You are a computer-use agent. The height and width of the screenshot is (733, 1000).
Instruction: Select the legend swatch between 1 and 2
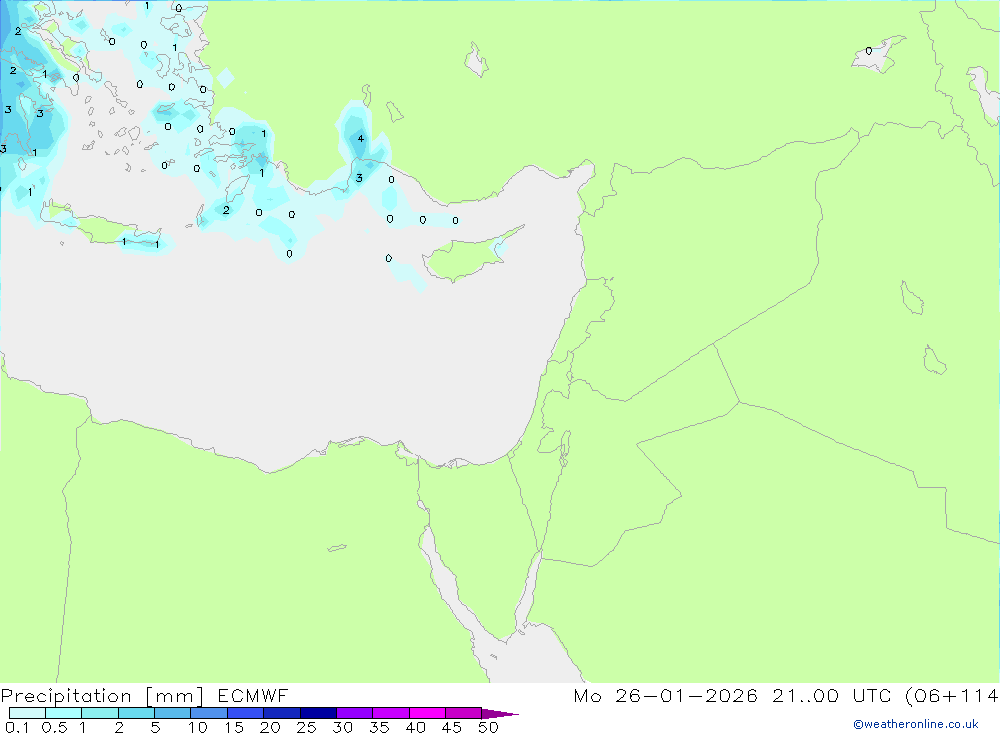point(99,713)
